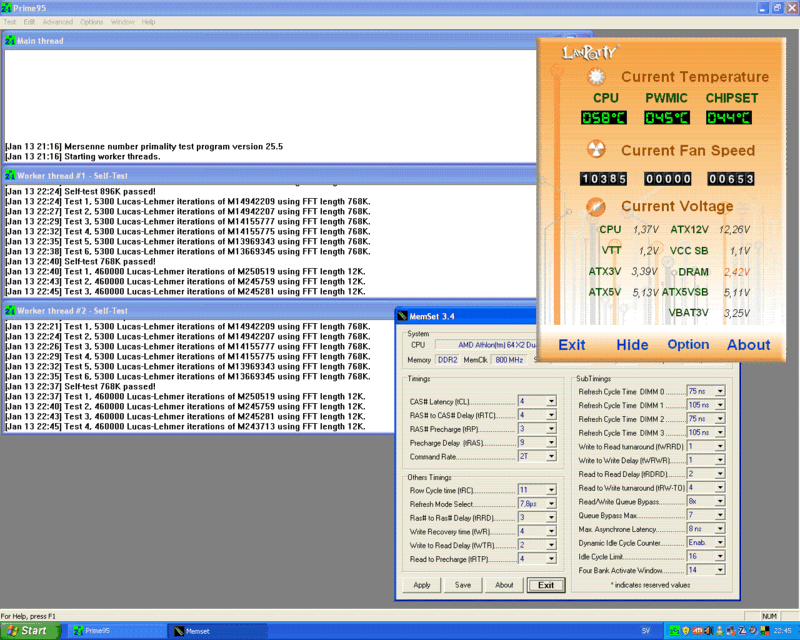Click the Memset taskbar button
The image size is (800, 640).
click(x=218, y=631)
